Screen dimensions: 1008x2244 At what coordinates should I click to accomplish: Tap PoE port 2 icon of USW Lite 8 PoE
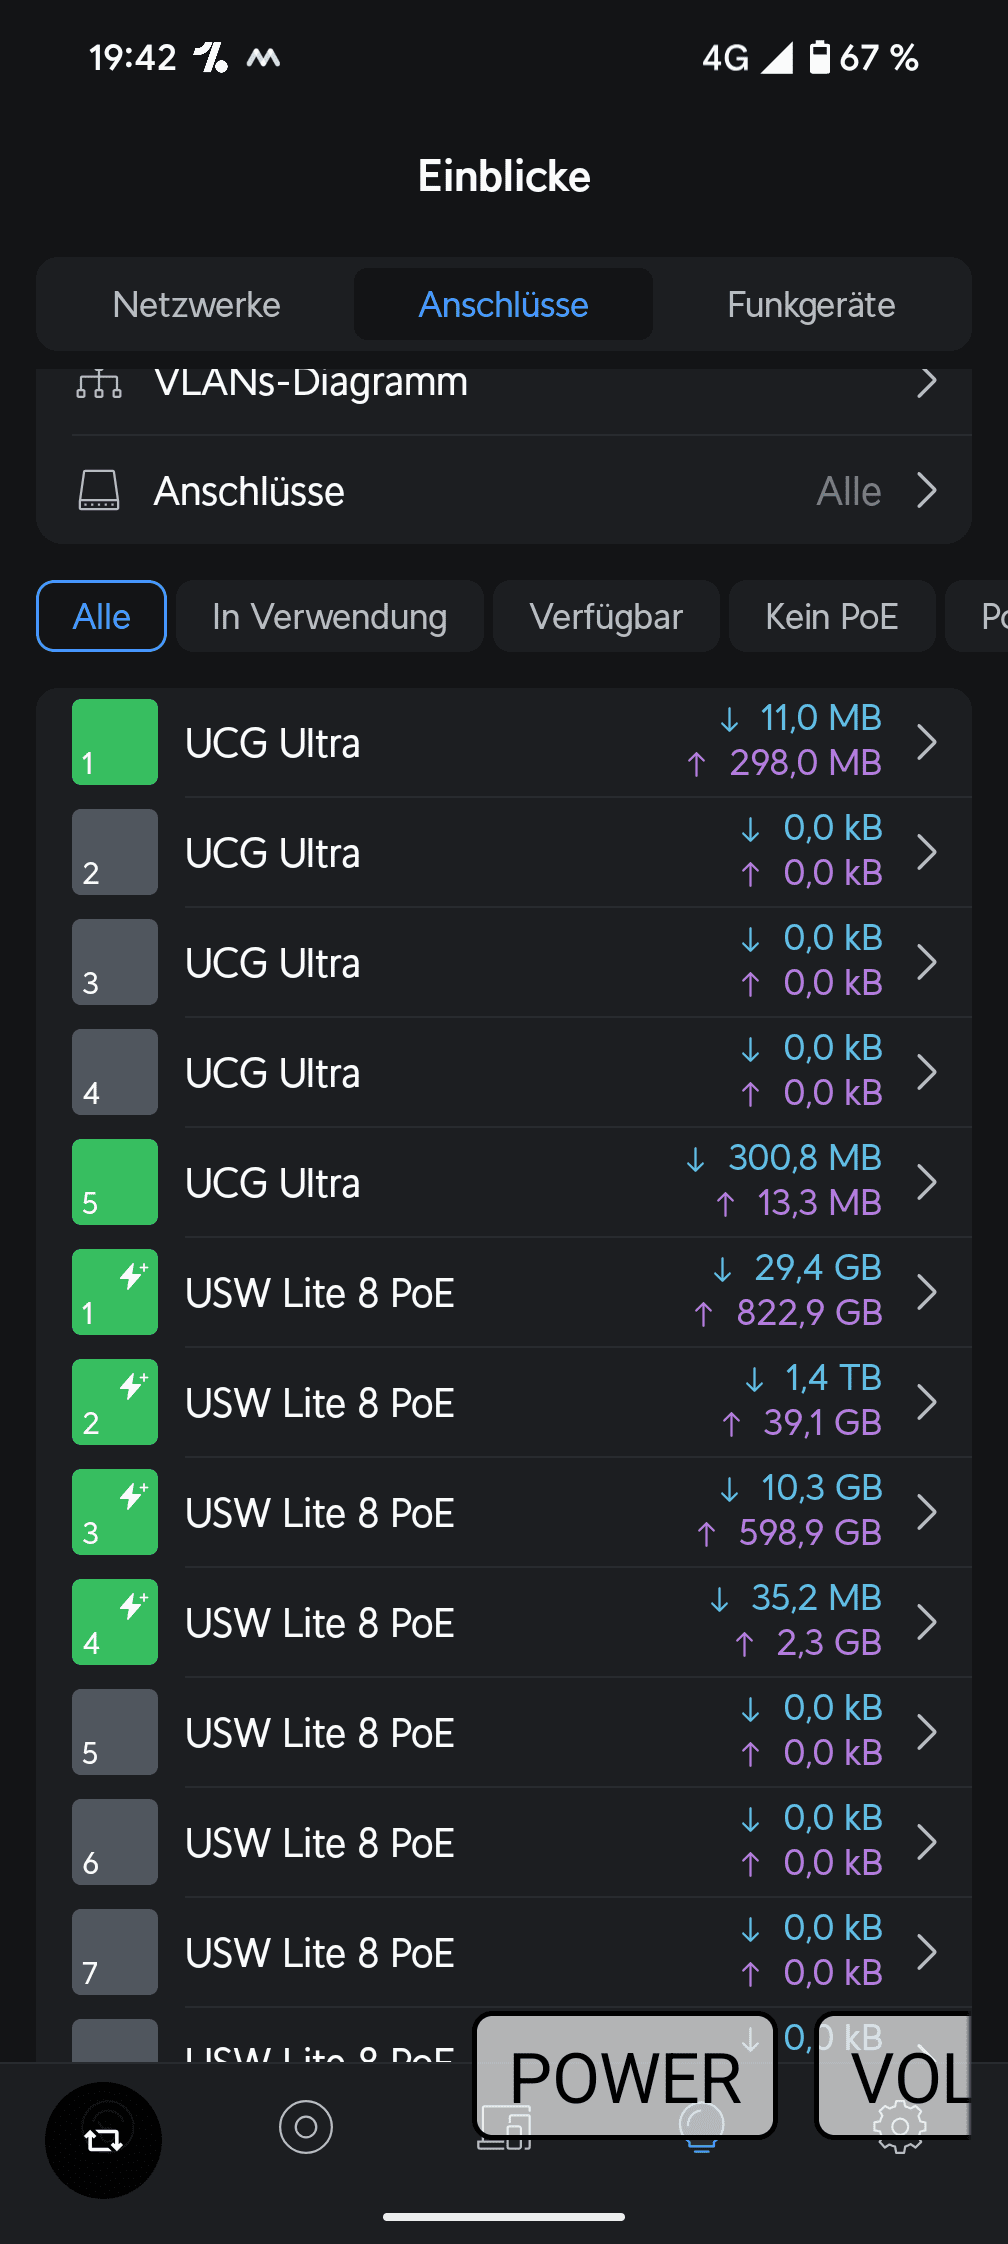(x=115, y=1402)
